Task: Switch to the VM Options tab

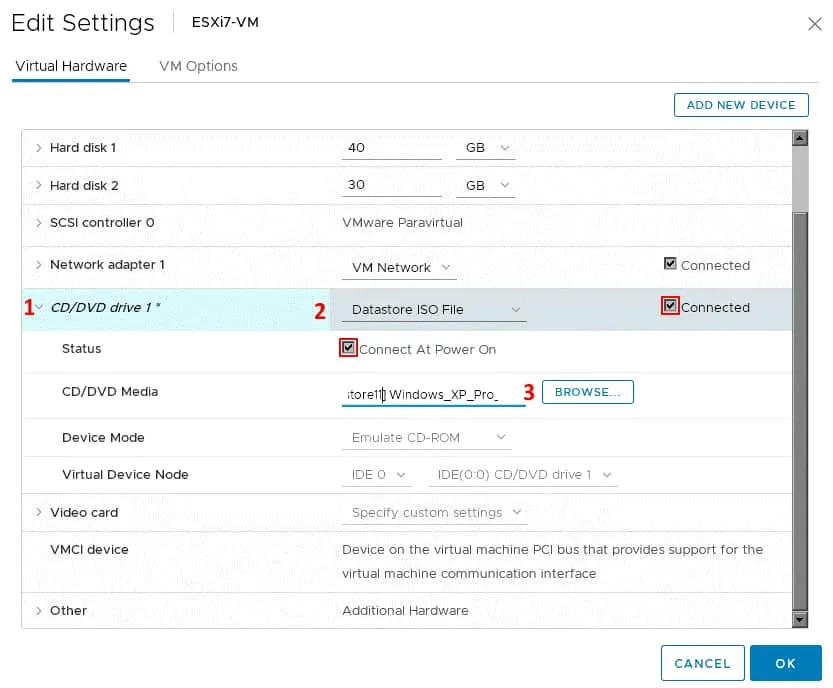Action: [198, 66]
